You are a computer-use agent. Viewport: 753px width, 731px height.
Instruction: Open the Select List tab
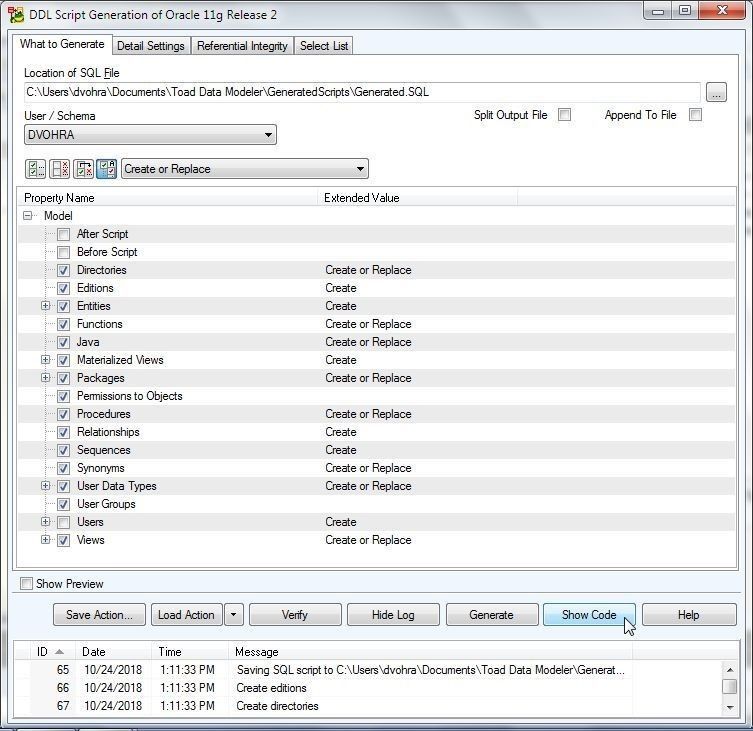(324, 46)
